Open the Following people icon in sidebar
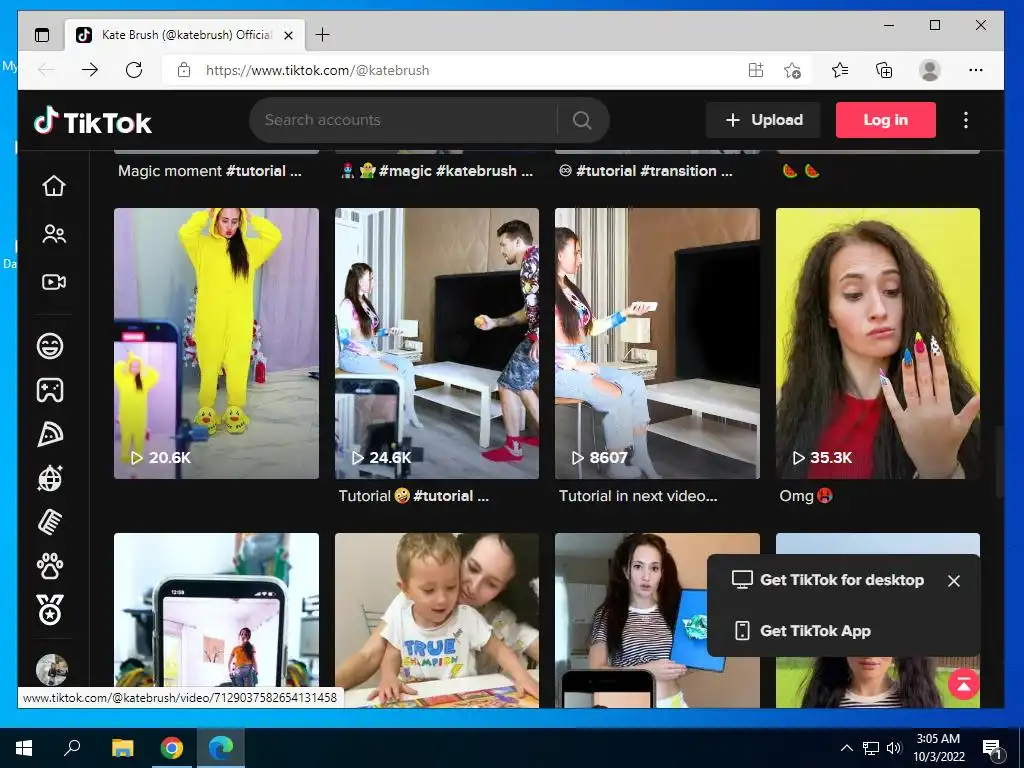Image resolution: width=1024 pixels, height=768 pixels. tap(54, 234)
